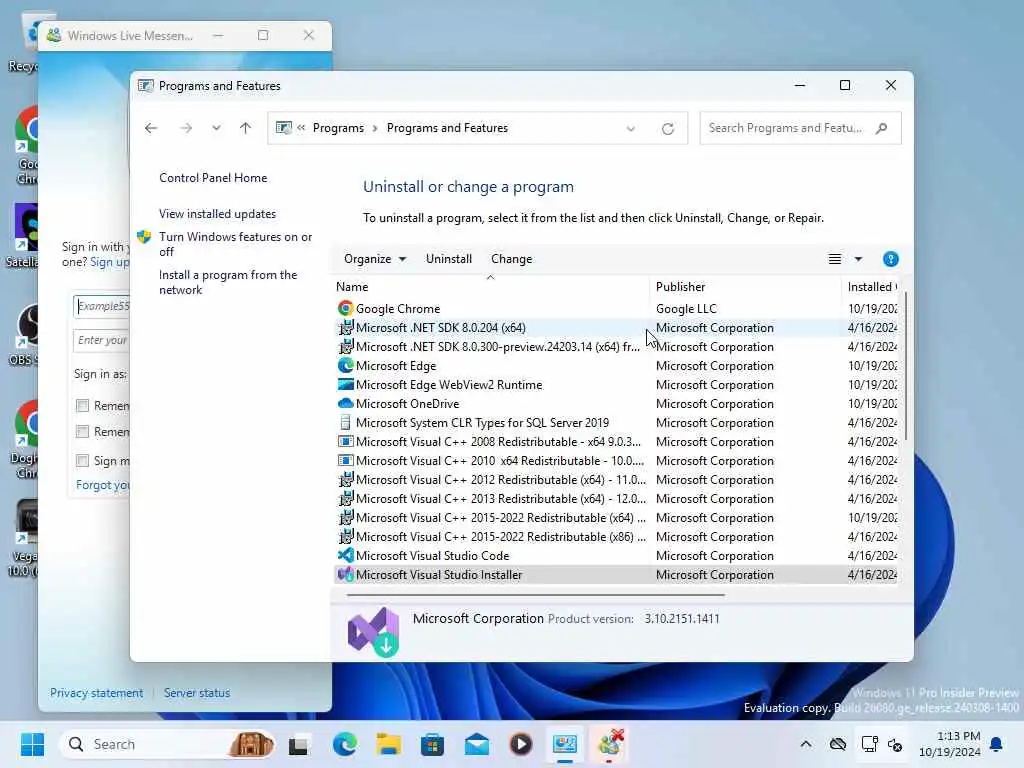1024x768 pixels.
Task: Open View installed updates link
Action: (217, 214)
